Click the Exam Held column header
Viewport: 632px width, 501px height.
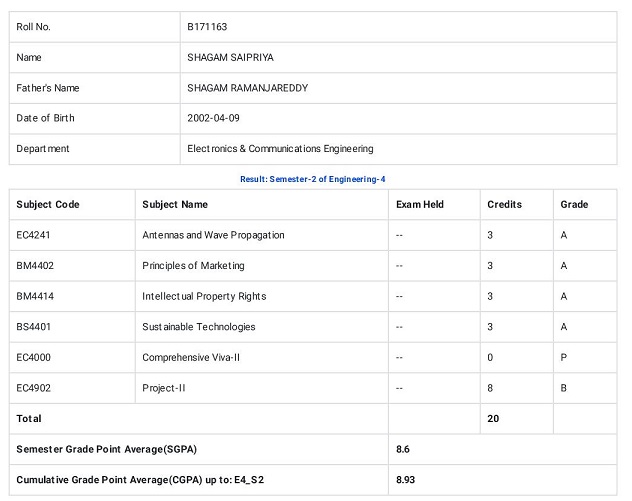pos(420,204)
